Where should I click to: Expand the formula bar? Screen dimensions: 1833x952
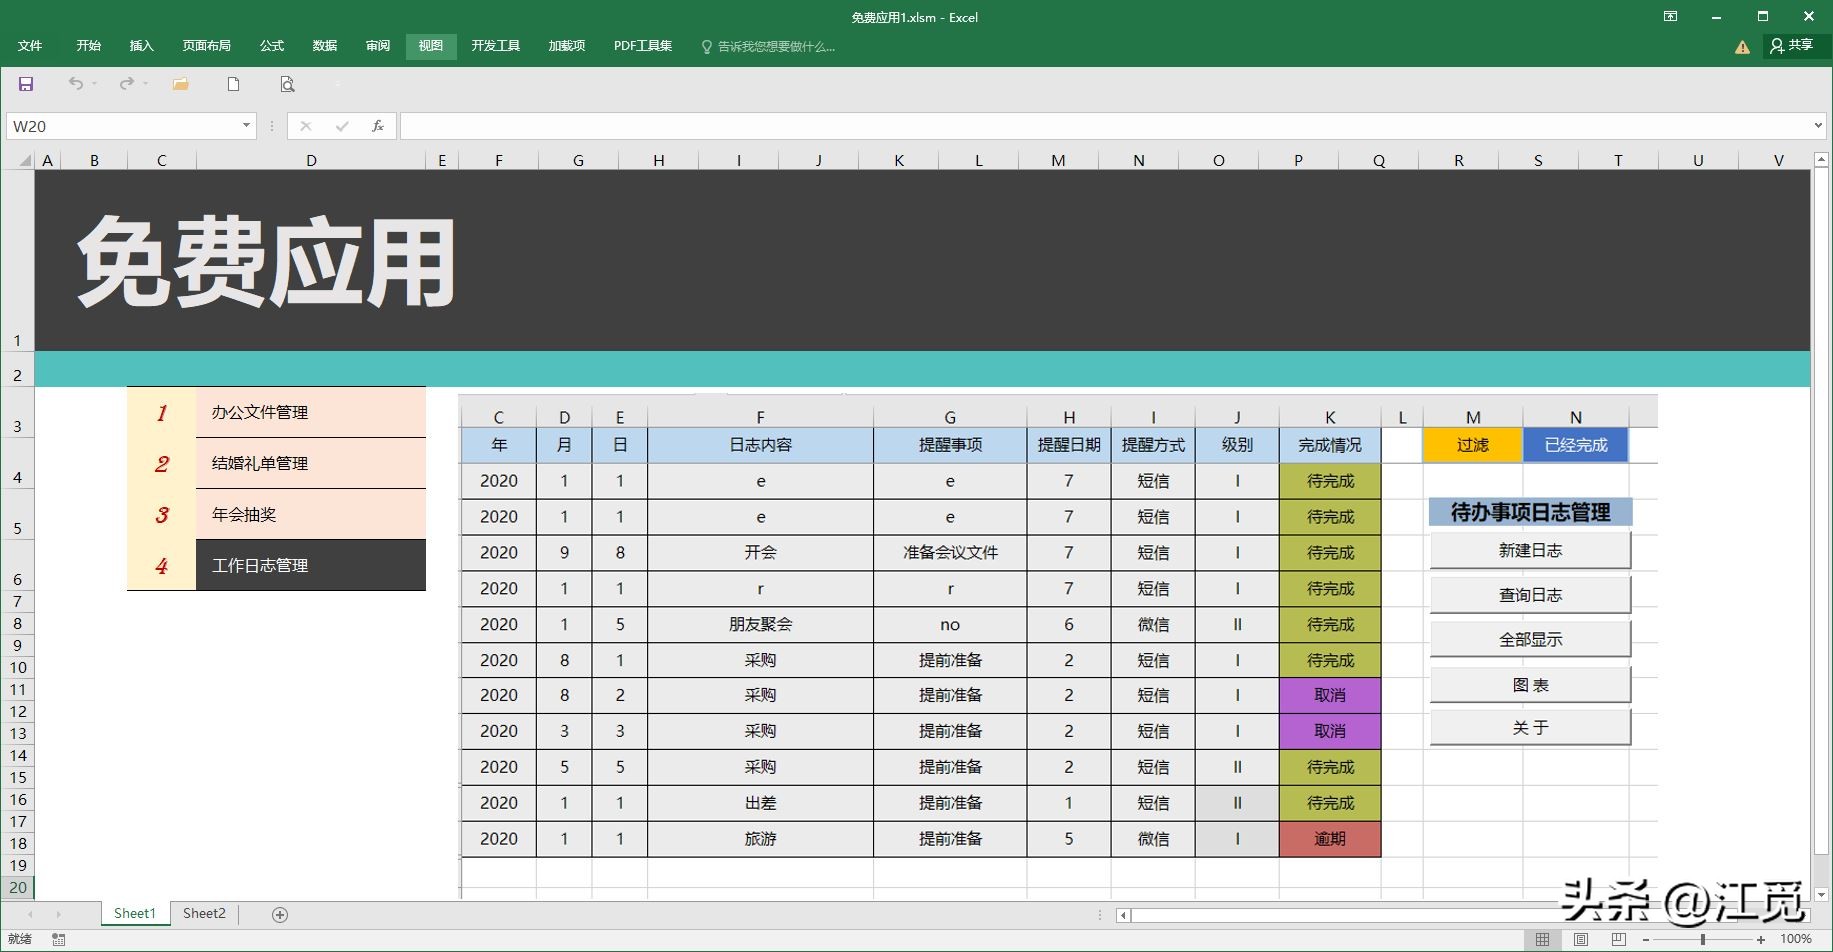pyautogui.click(x=1818, y=126)
